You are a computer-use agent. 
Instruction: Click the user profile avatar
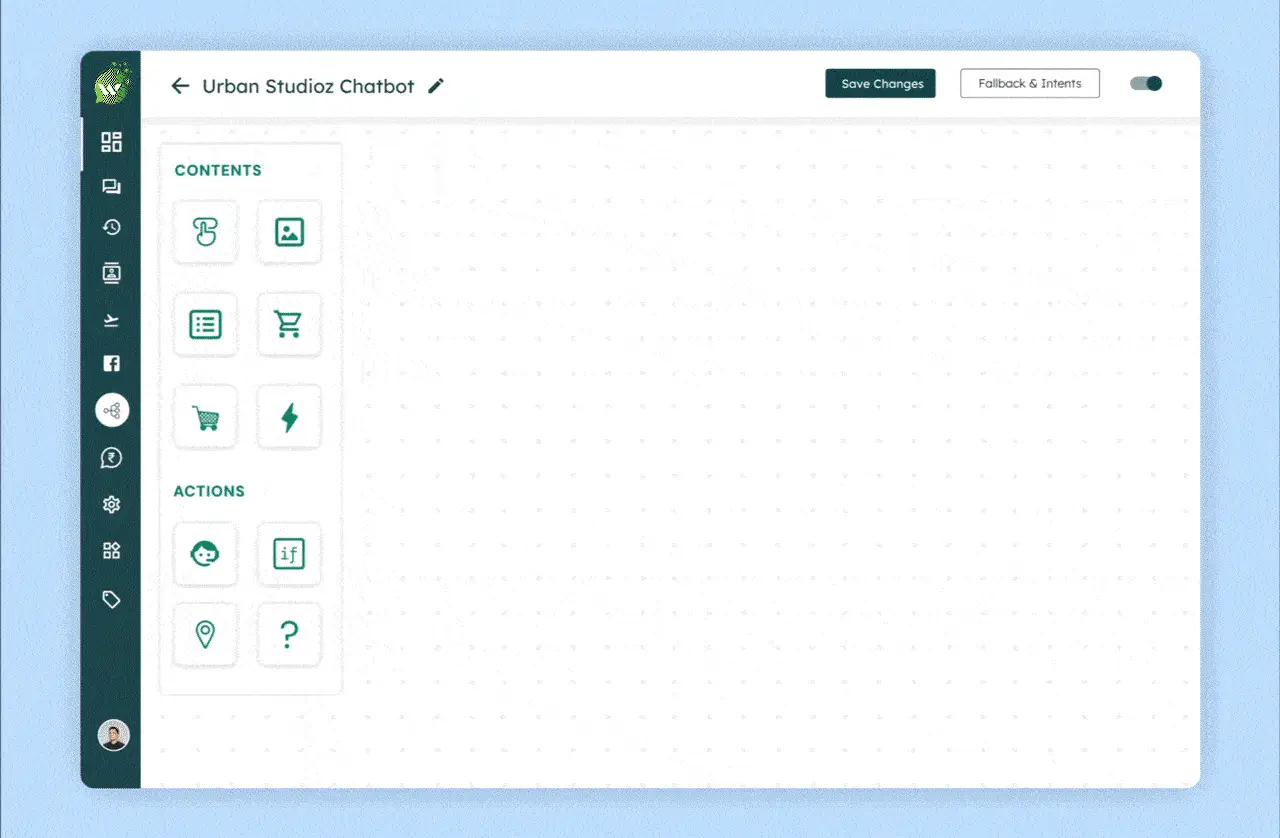click(x=113, y=736)
